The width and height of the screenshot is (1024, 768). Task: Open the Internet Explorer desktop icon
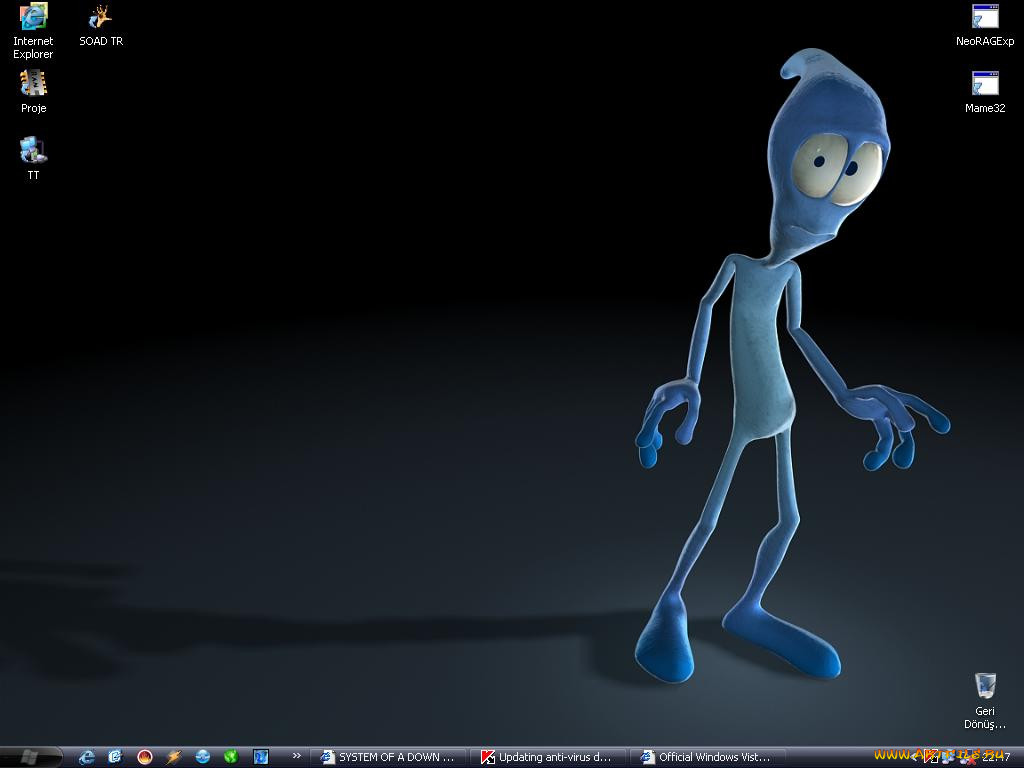pos(33,31)
